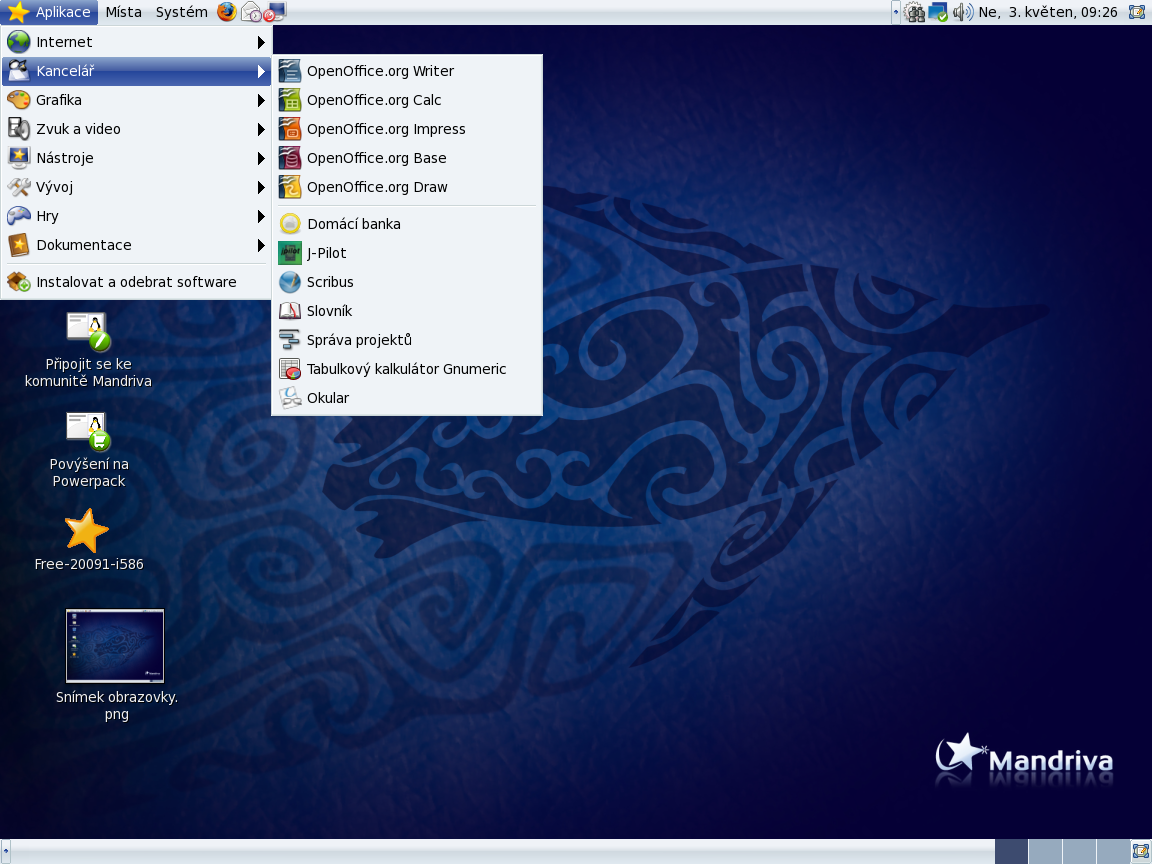This screenshot has height=864, width=1152.
Task: Open the volume speaker control
Action: [x=962, y=12]
